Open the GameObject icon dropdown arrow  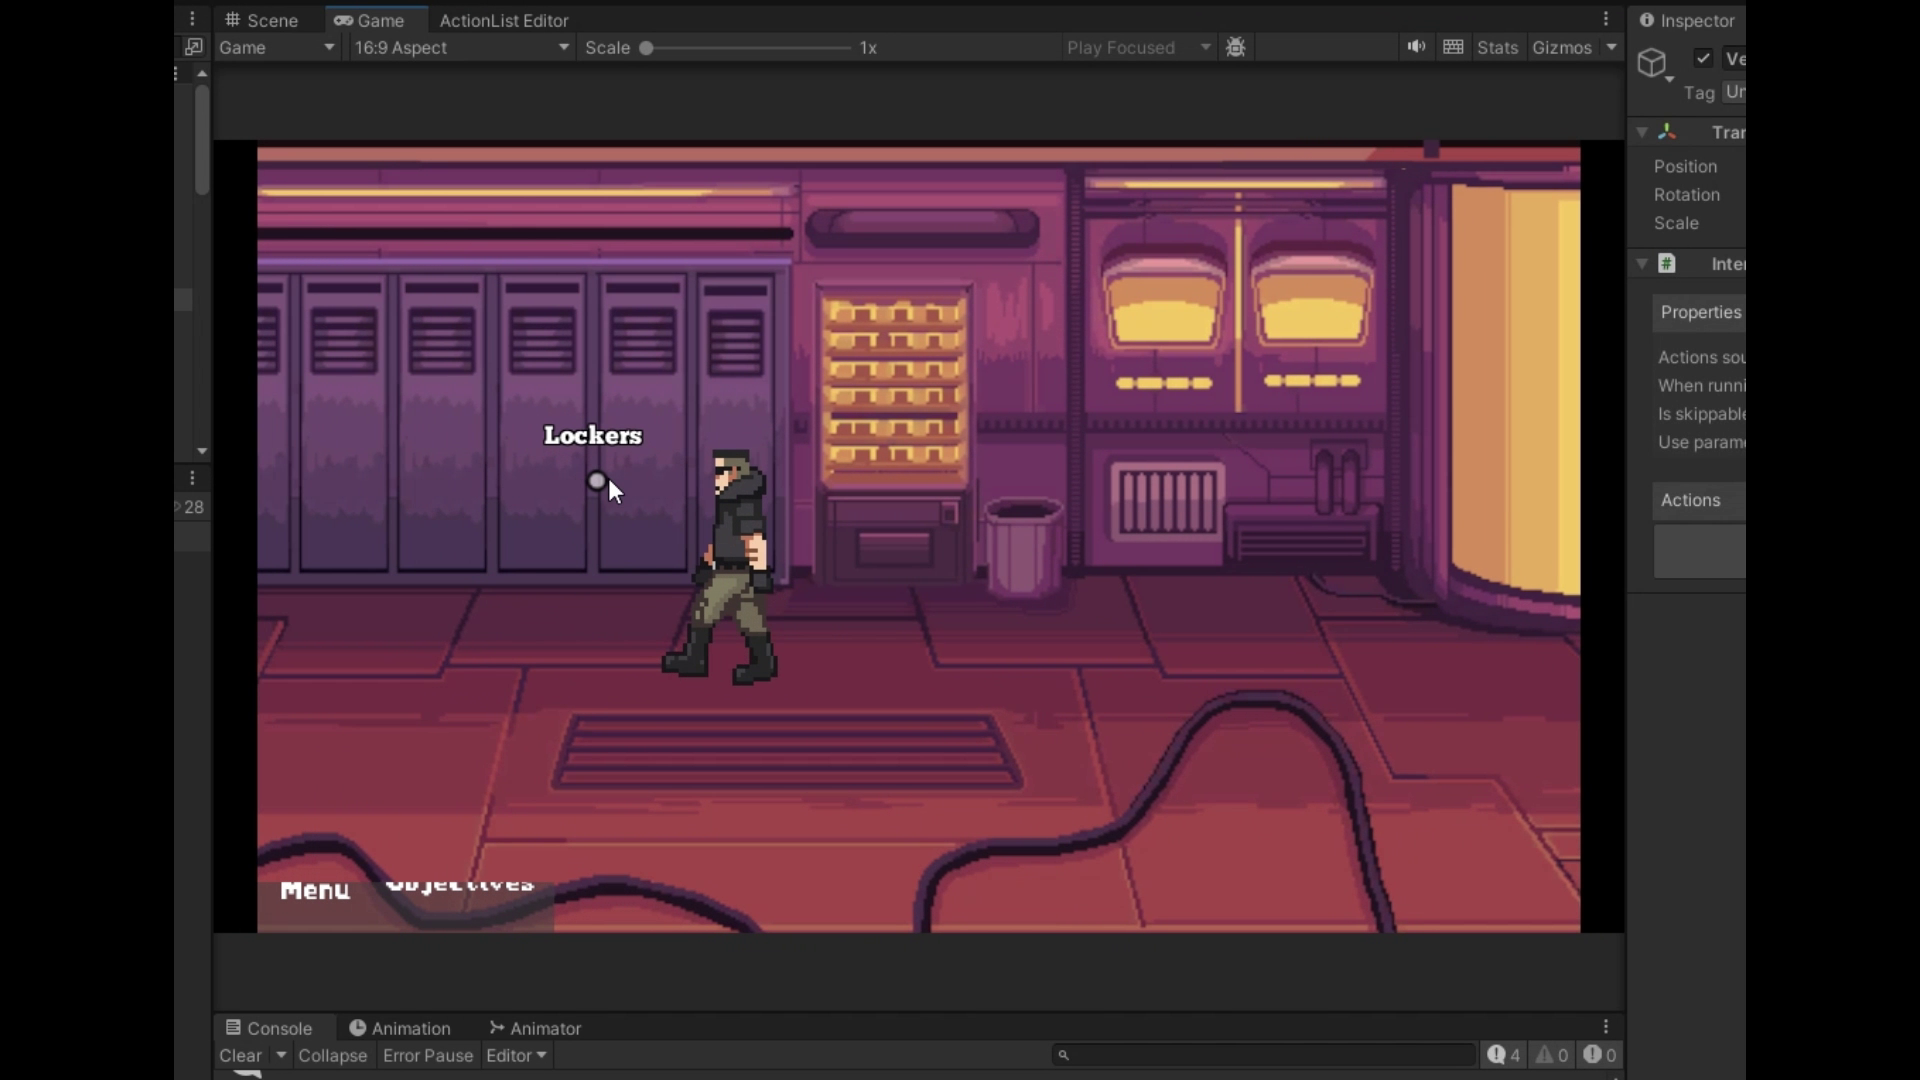tap(1669, 80)
